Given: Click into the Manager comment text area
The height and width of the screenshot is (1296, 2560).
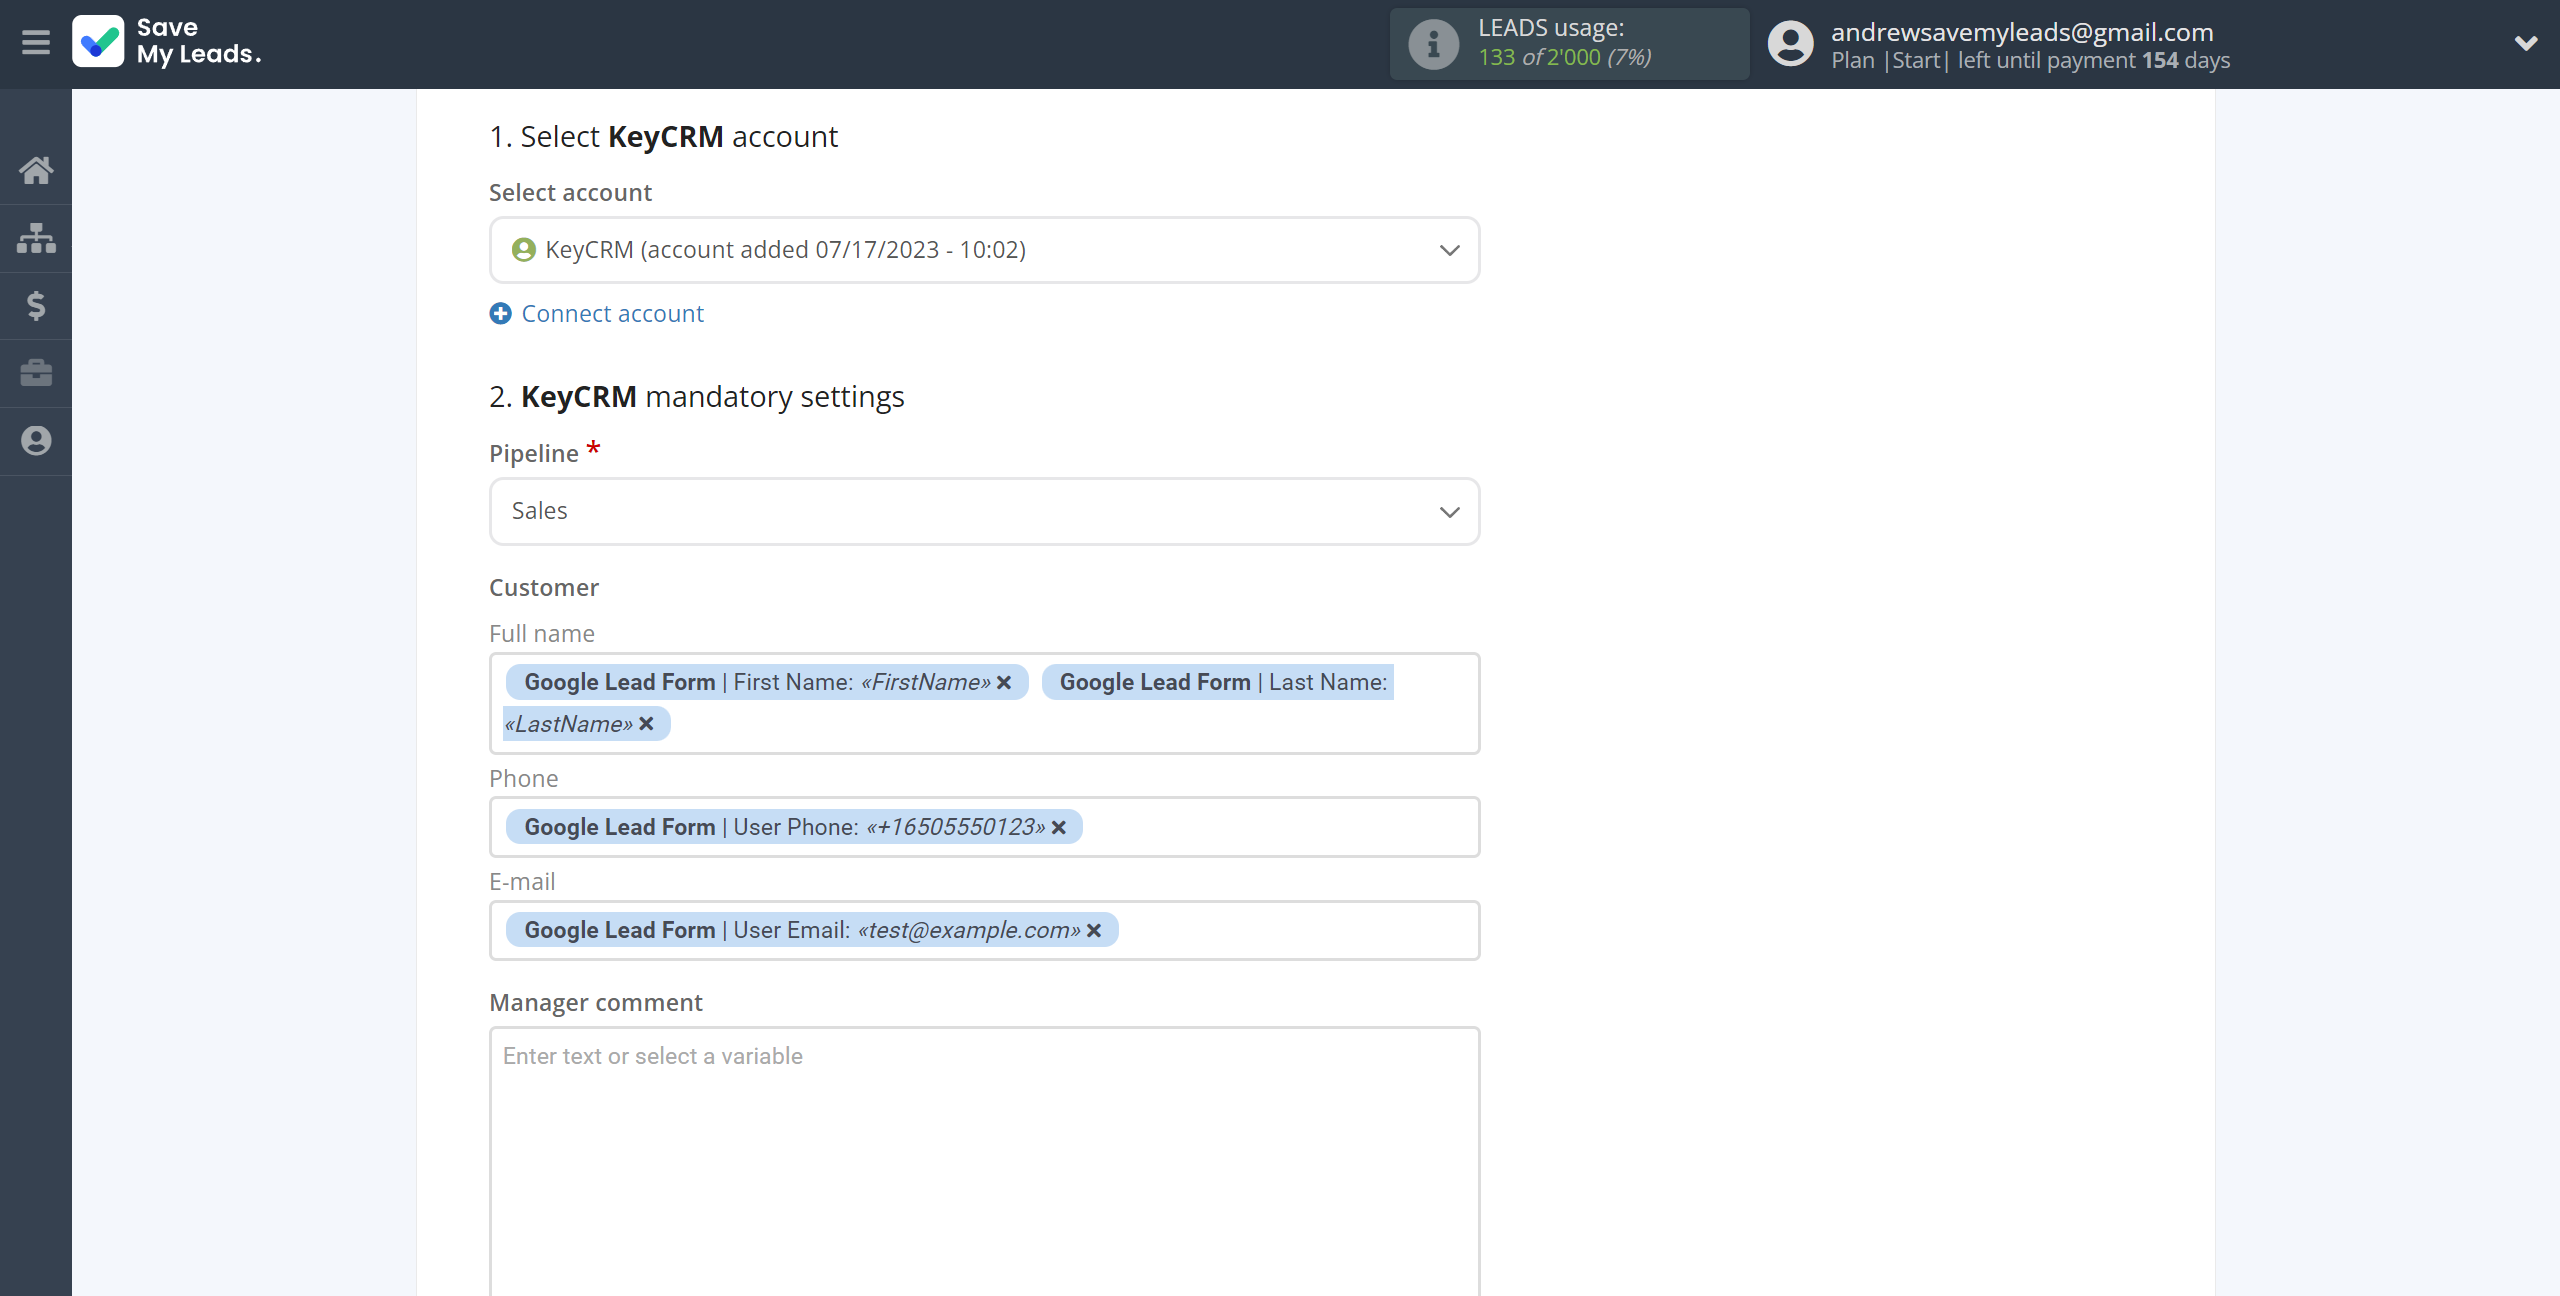Looking at the screenshot, I should point(984,1162).
